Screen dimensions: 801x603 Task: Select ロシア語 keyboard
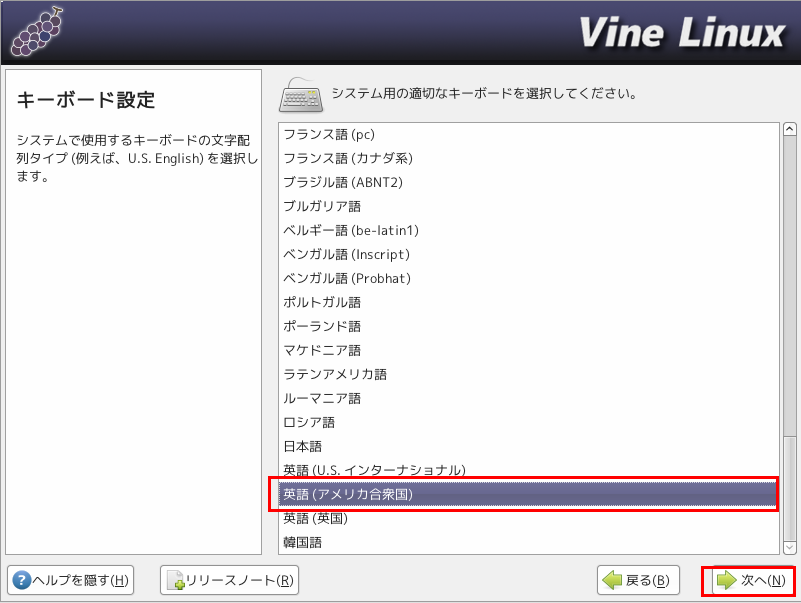pyautogui.click(x=529, y=423)
